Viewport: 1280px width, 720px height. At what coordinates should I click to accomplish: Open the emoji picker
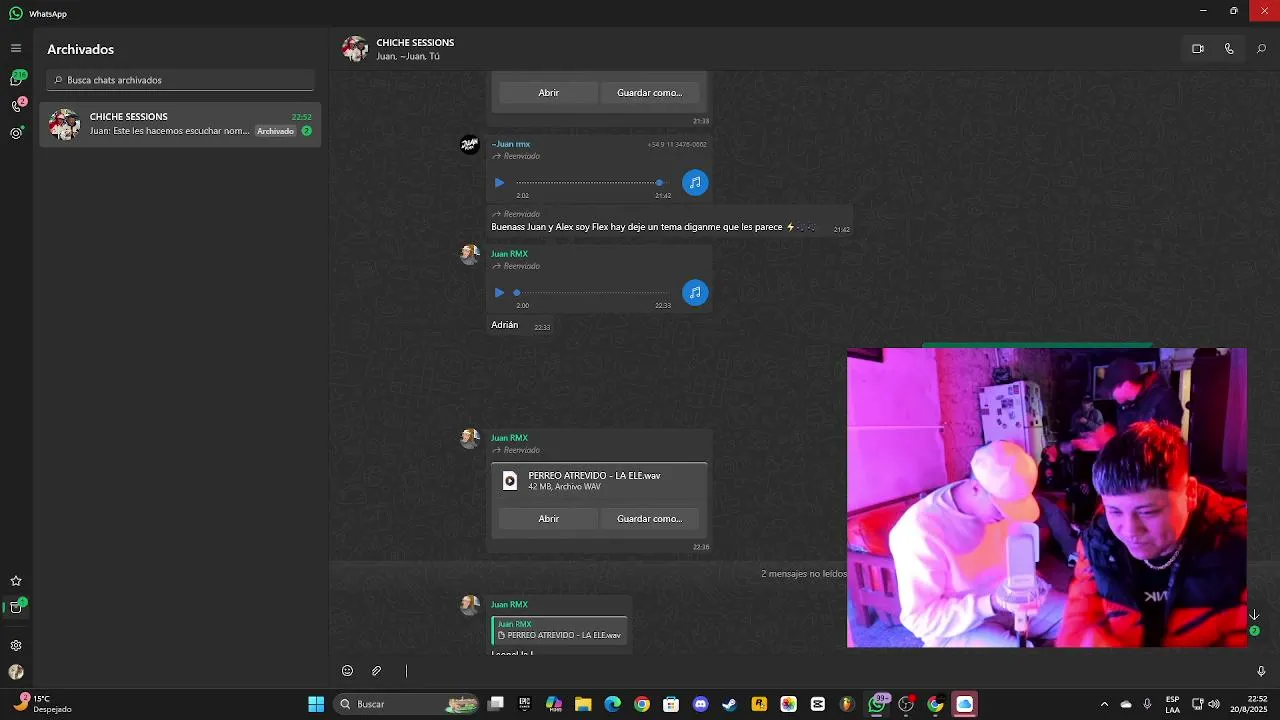pyautogui.click(x=347, y=671)
